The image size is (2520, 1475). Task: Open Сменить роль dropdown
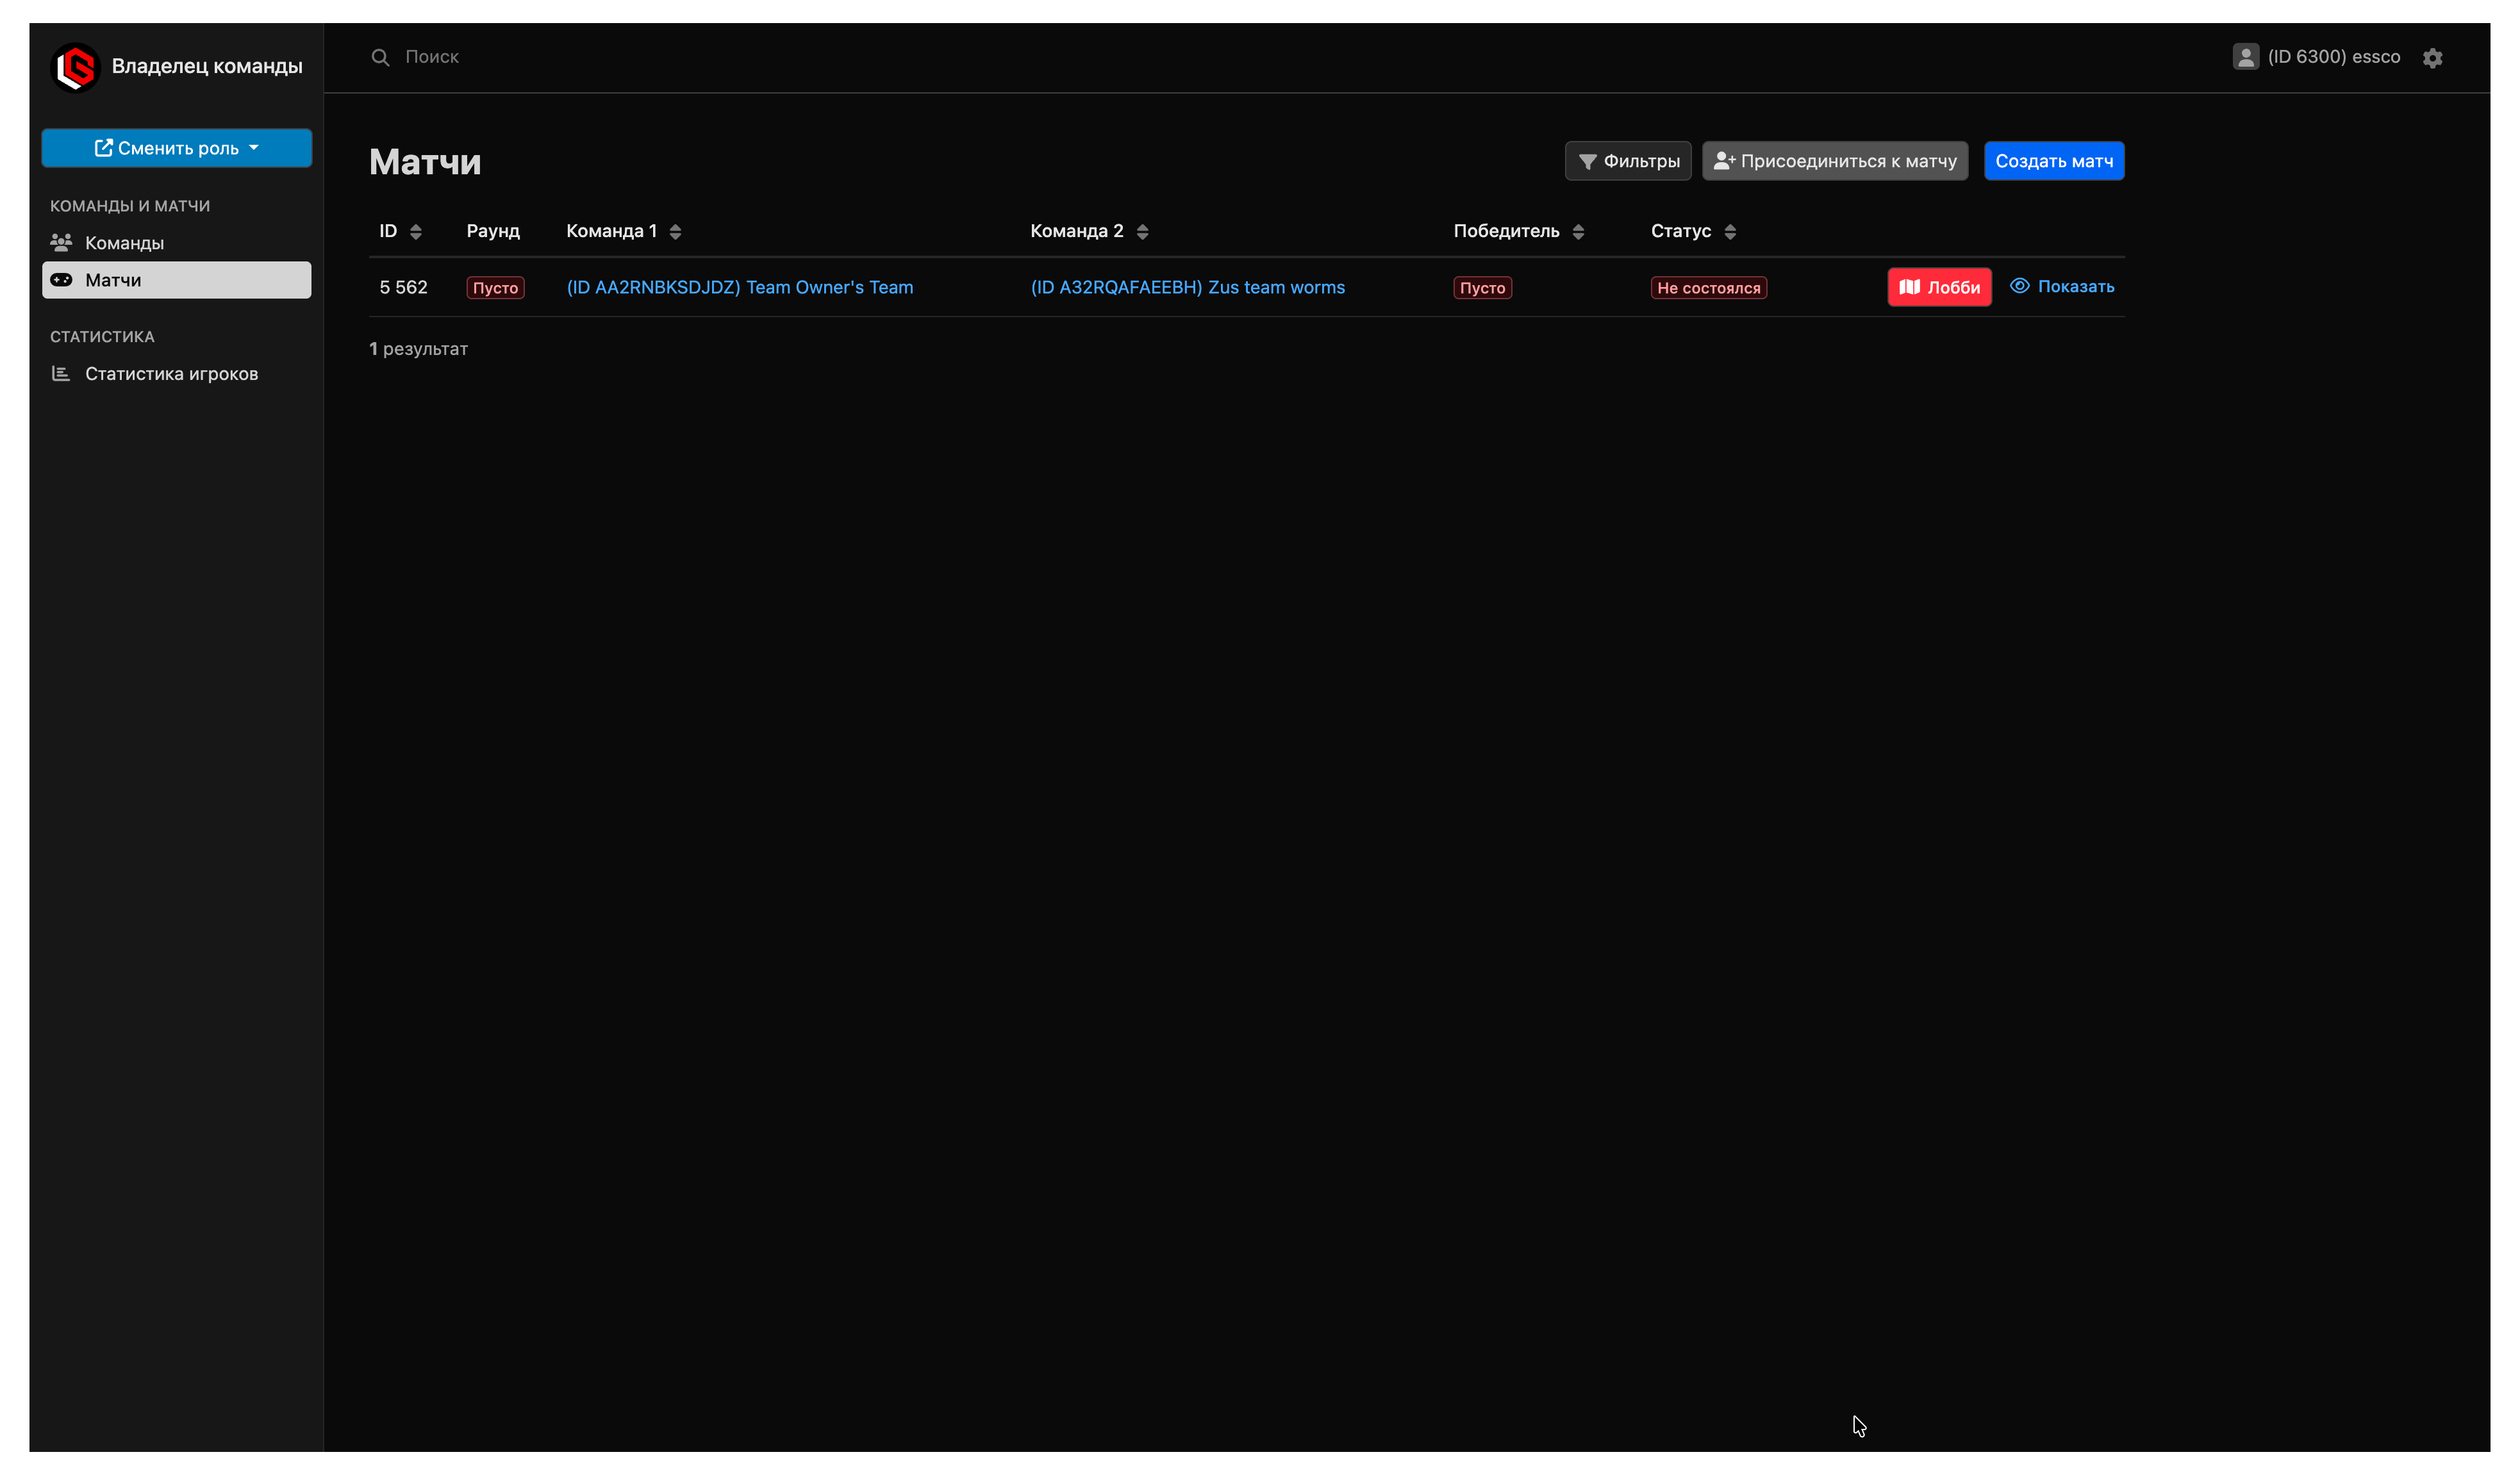click(x=176, y=148)
